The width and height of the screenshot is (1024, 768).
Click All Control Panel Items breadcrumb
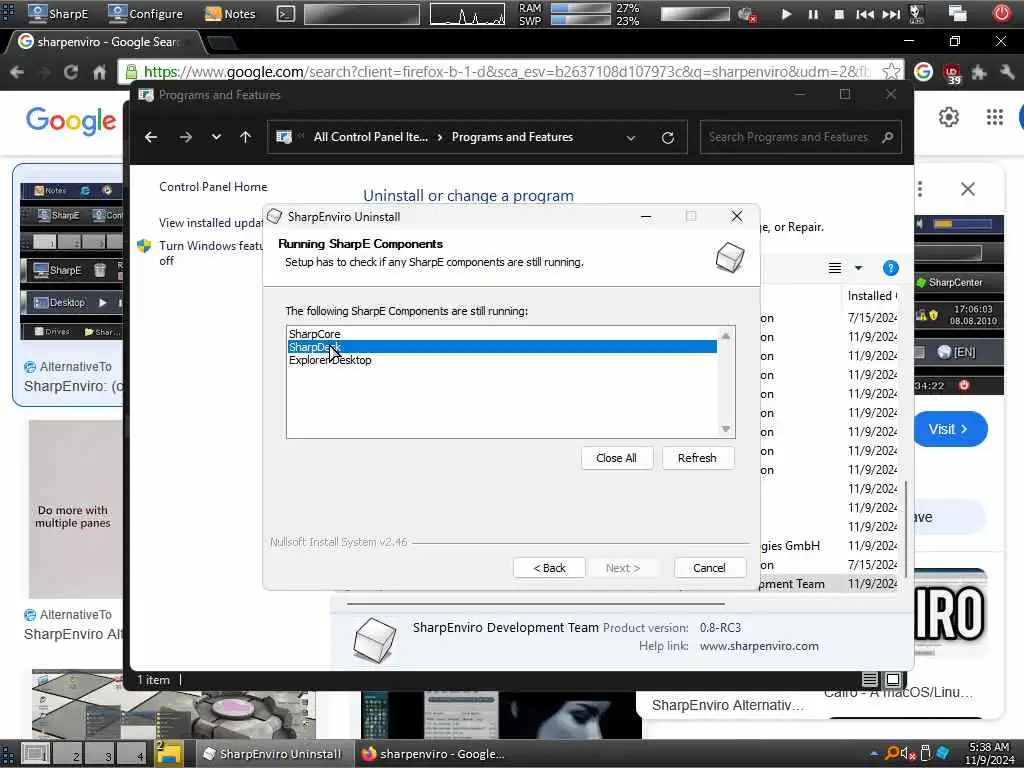coord(370,137)
